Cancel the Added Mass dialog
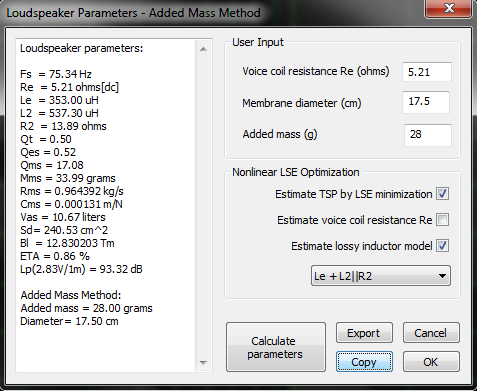Viewport: 477px width, 391px height. click(431, 333)
